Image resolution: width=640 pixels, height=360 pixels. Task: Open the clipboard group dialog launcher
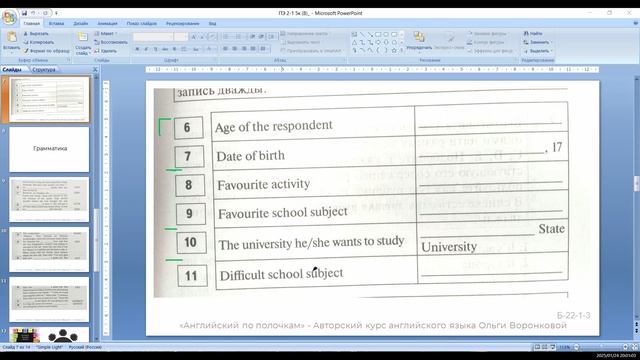(x=69, y=60)
